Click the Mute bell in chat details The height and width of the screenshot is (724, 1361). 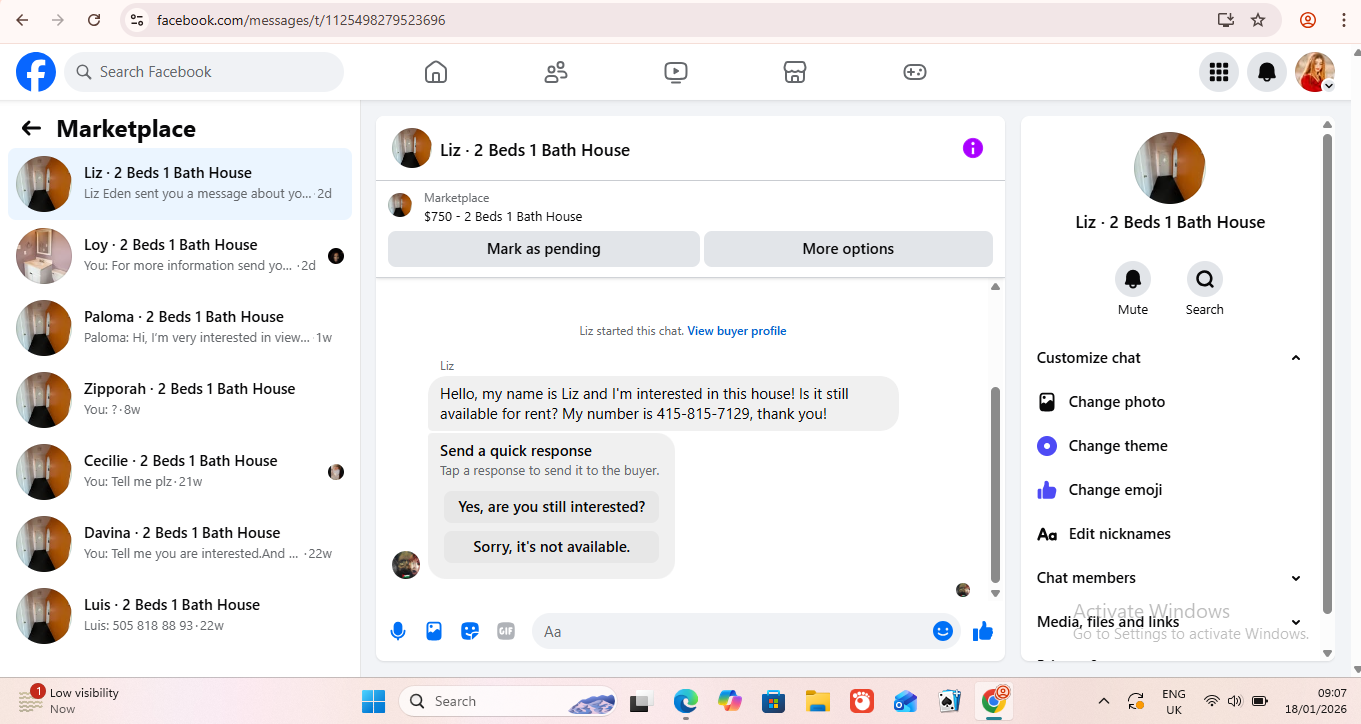click(1133, 279)
